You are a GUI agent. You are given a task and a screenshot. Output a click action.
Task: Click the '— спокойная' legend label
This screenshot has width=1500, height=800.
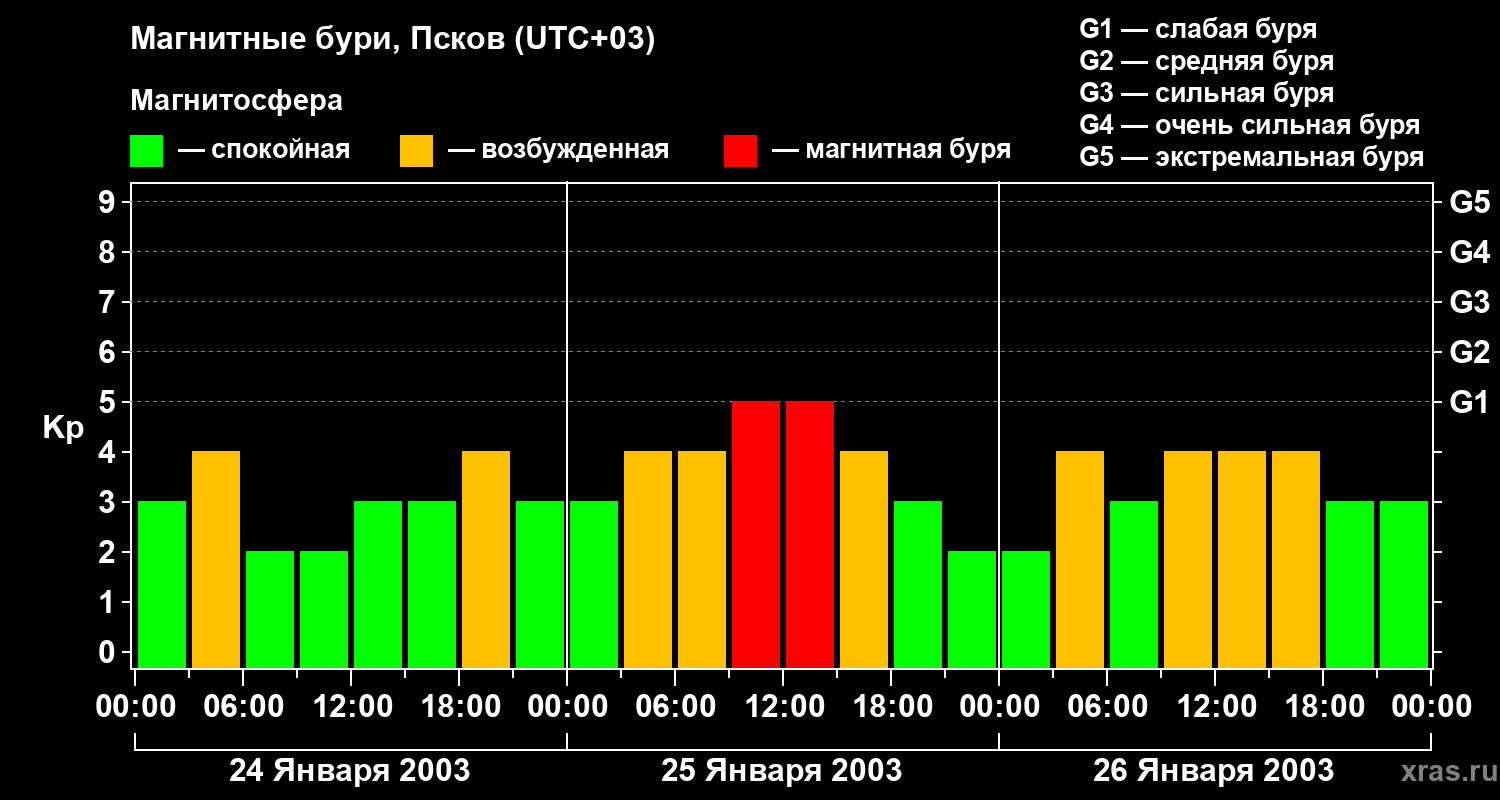pos(264,150)
